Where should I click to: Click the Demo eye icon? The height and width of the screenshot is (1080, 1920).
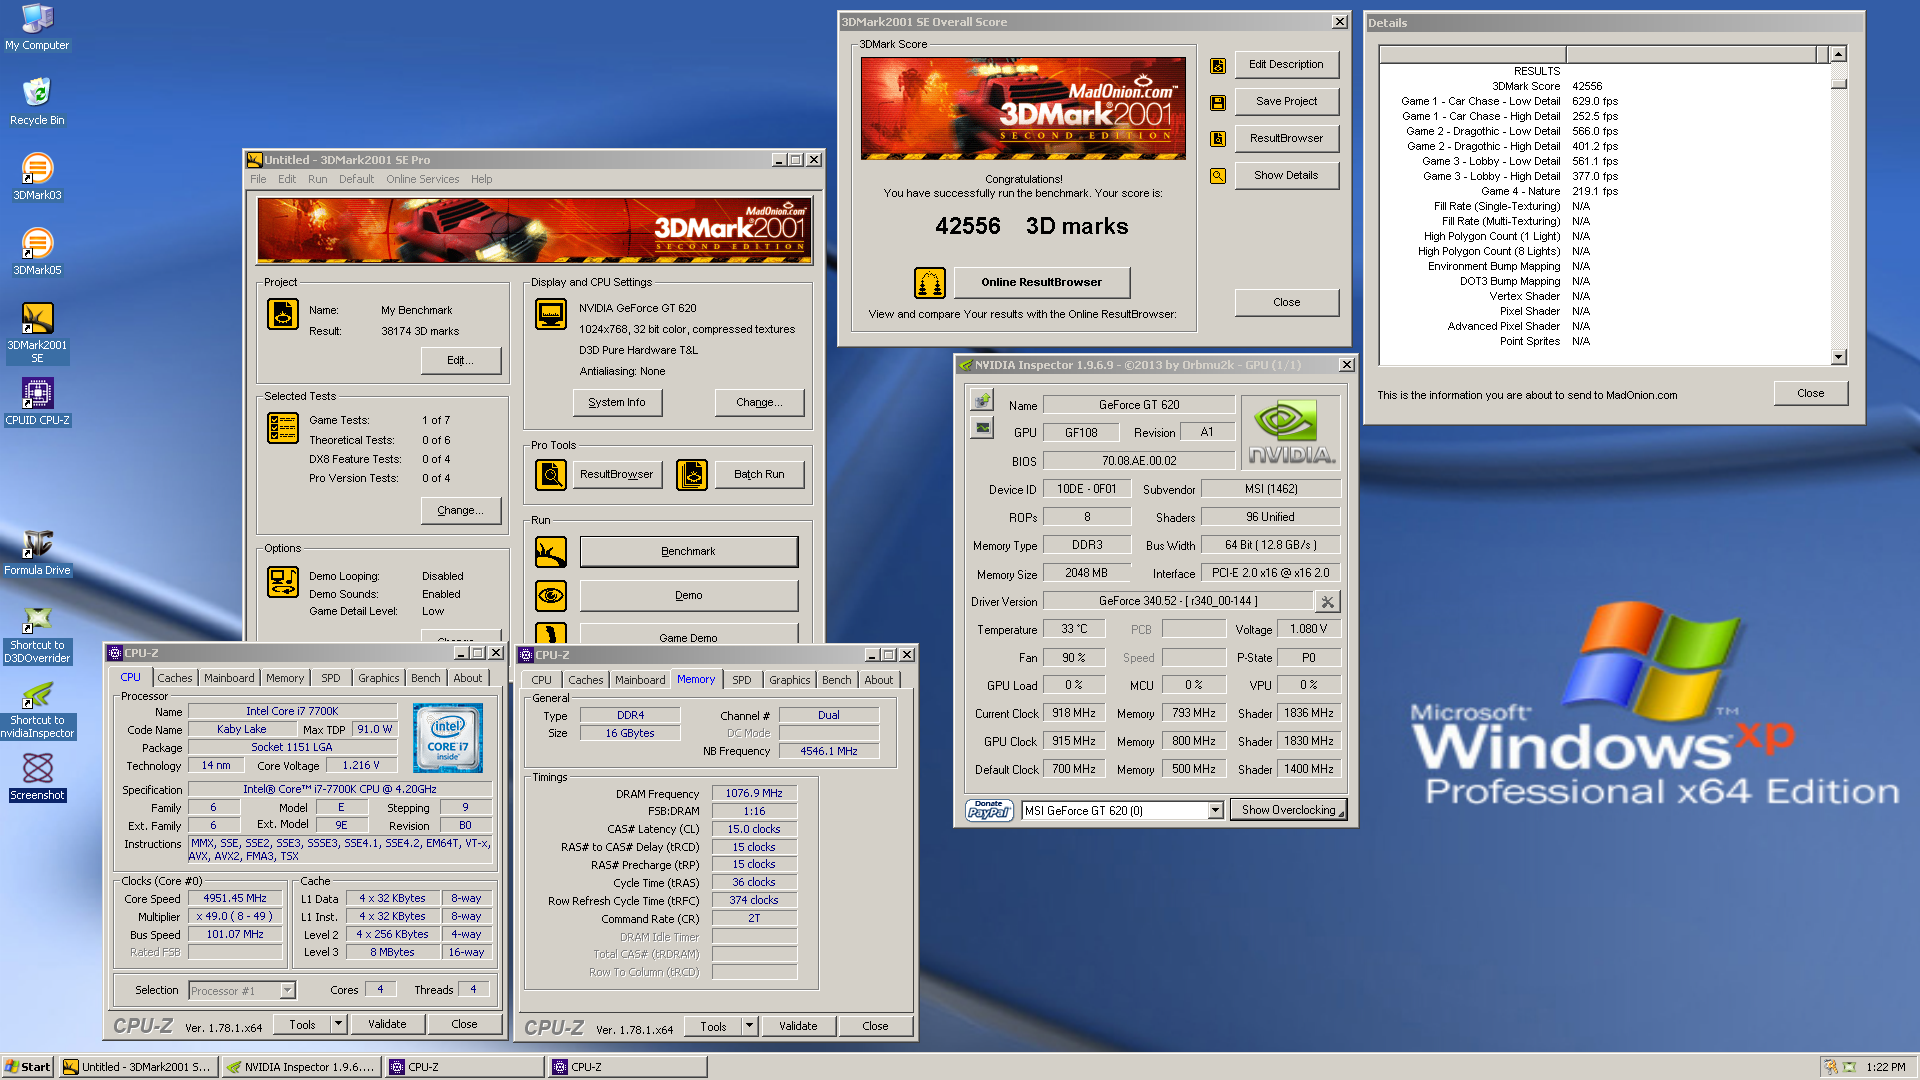tap(551, 595)
